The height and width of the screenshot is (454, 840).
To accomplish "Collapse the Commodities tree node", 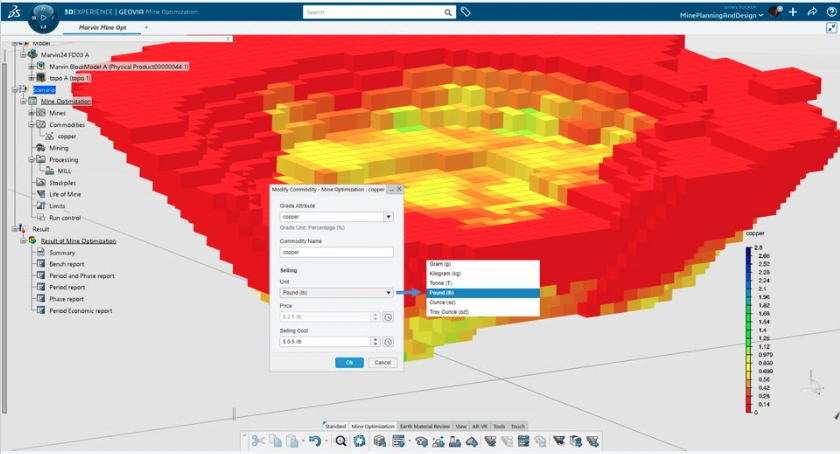I will click(32, 125).
